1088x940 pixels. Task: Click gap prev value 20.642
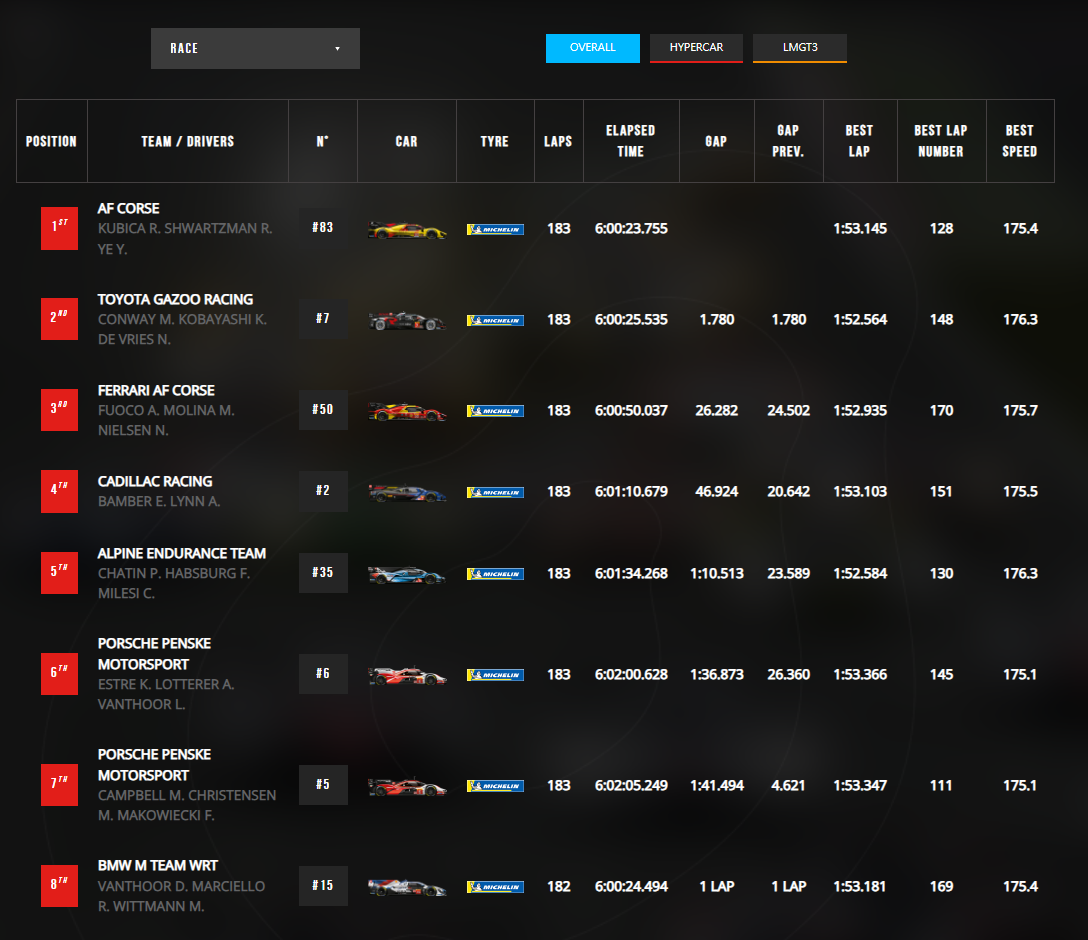(x=788, y=491)
